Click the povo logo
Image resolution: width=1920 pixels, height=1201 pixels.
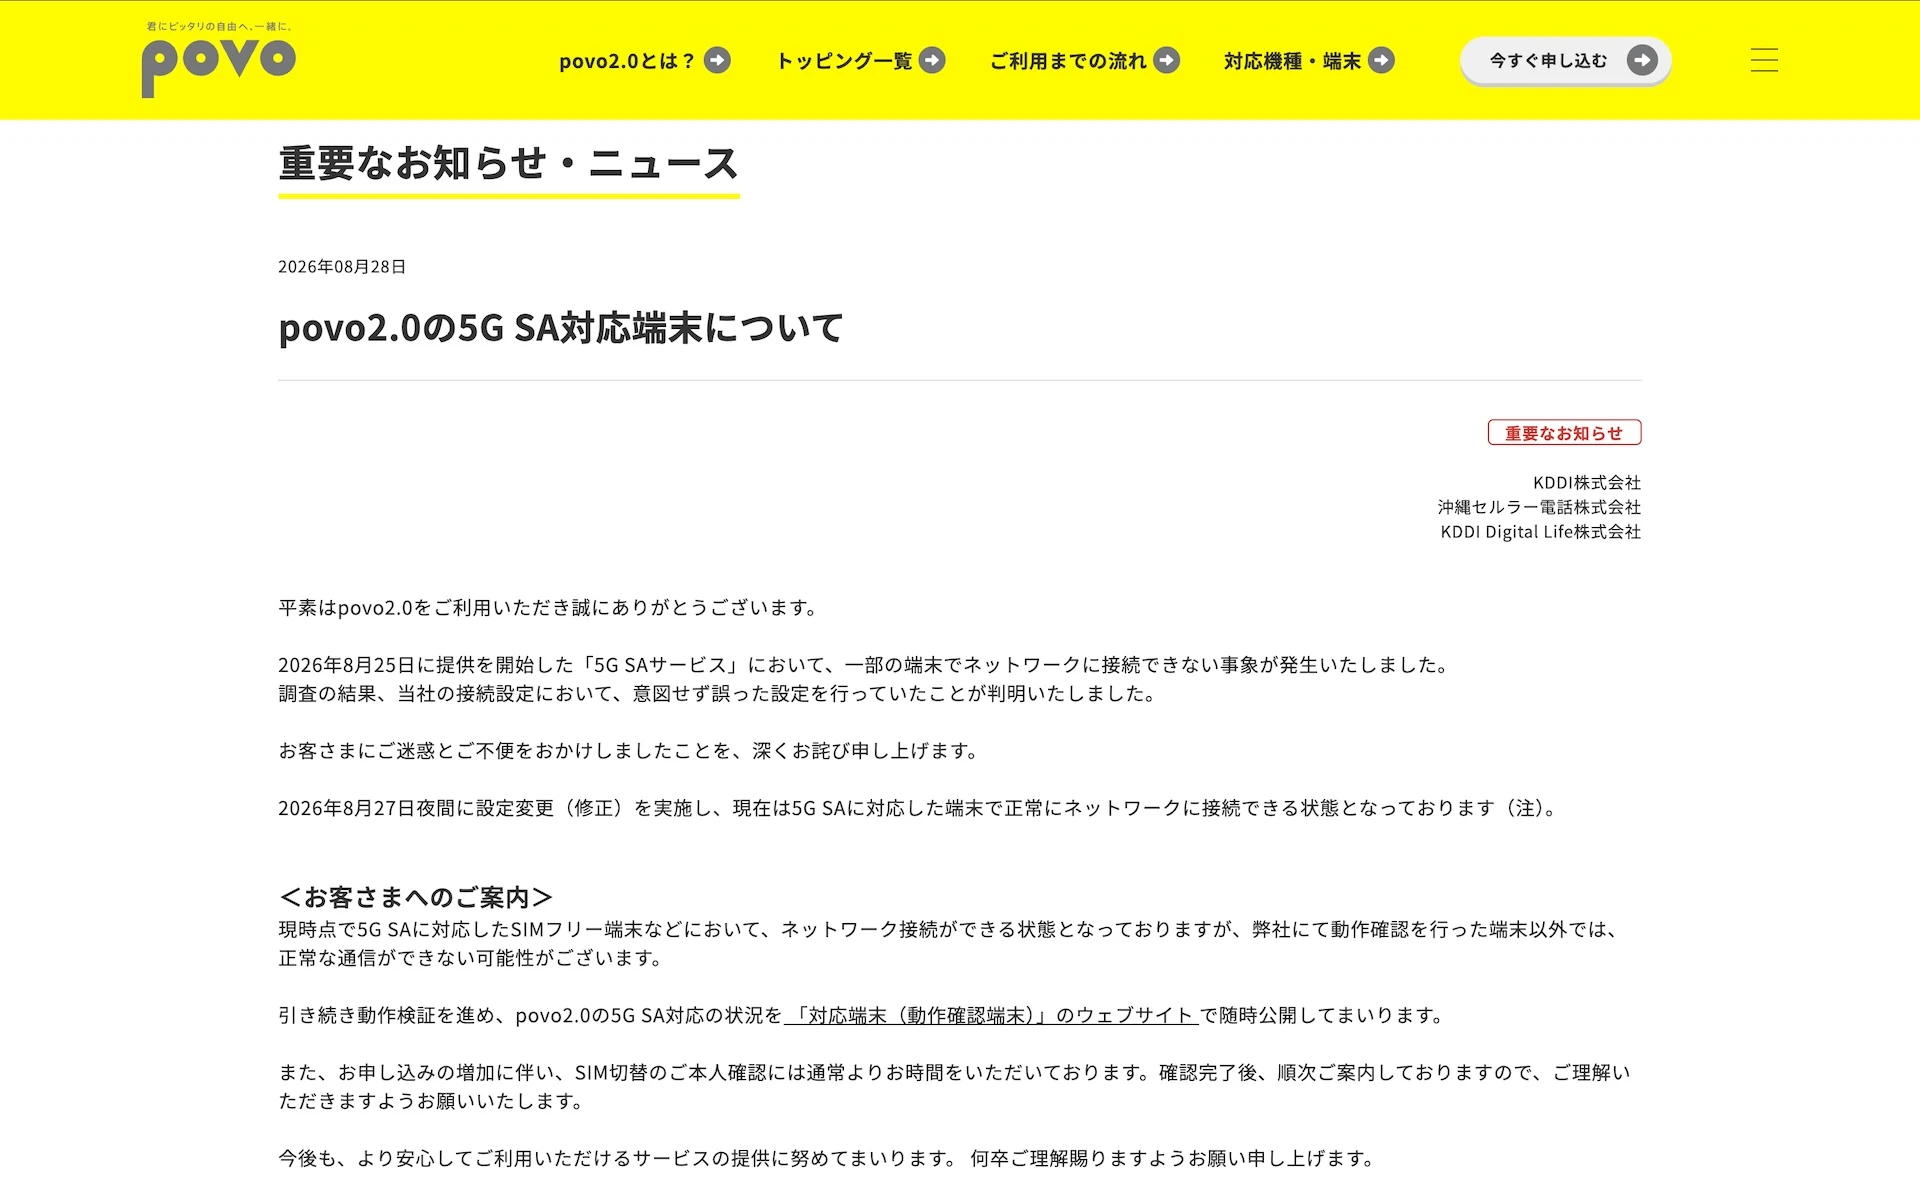click(x=219, y=67)
